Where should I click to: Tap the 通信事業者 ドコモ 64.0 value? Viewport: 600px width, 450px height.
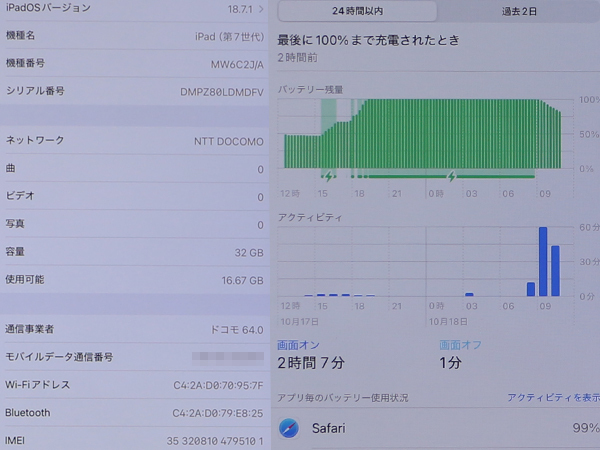[x=237, y=330]
